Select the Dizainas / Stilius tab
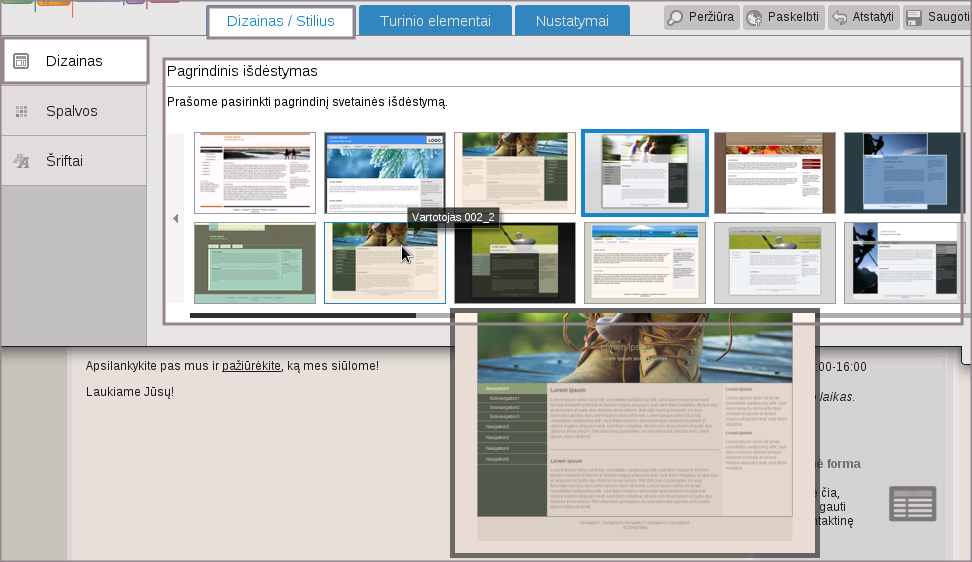 click(x=281, y=21)
